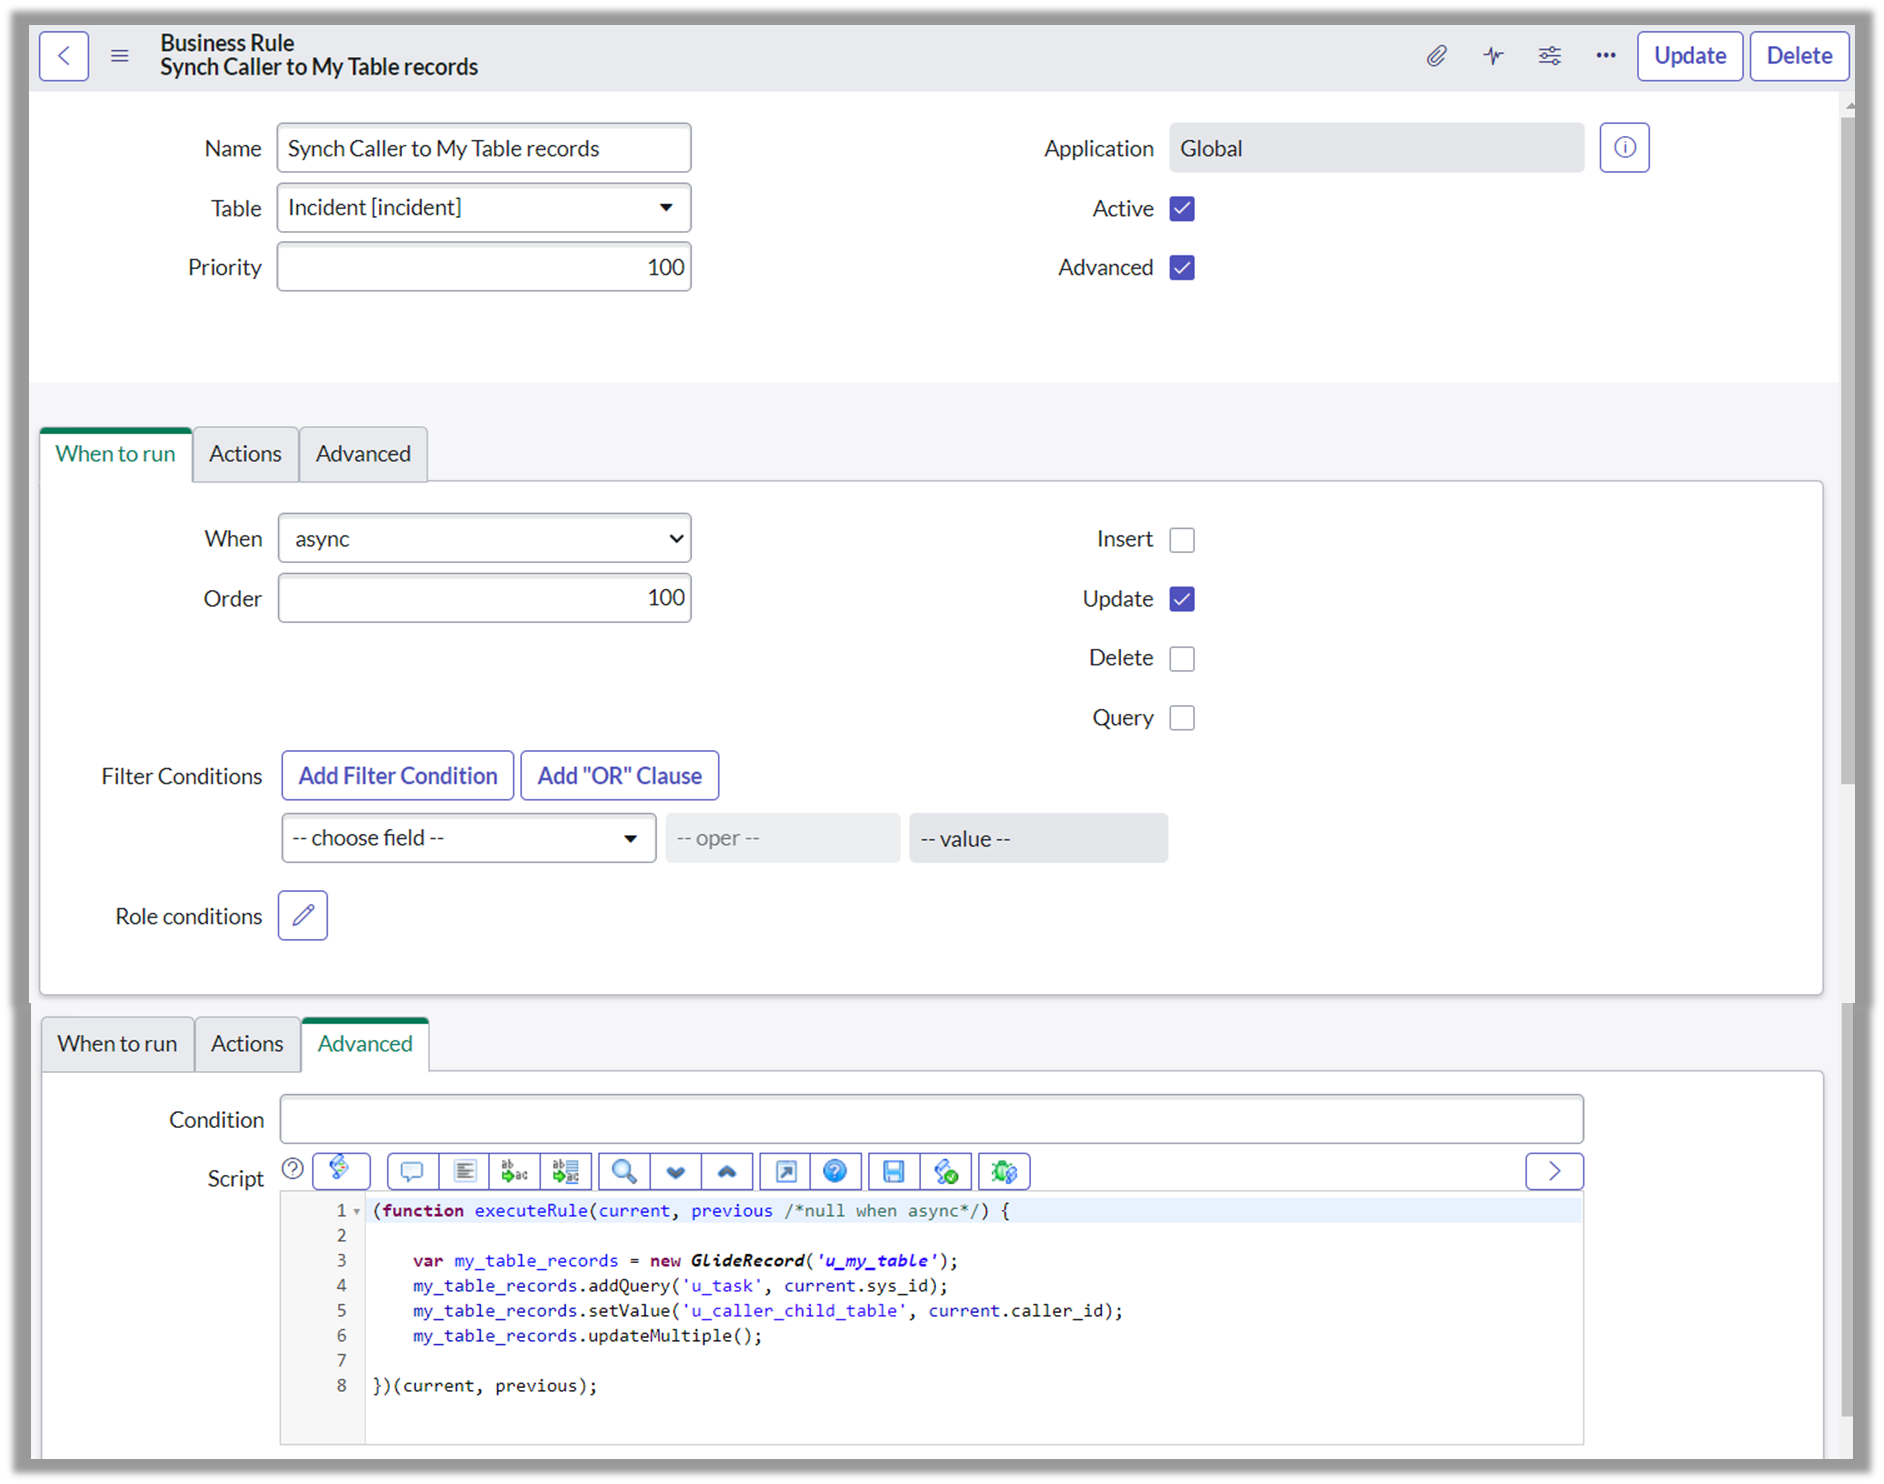
Task: Open search within the script editor
Action: pyautogui.click(x=622, y=1171)
